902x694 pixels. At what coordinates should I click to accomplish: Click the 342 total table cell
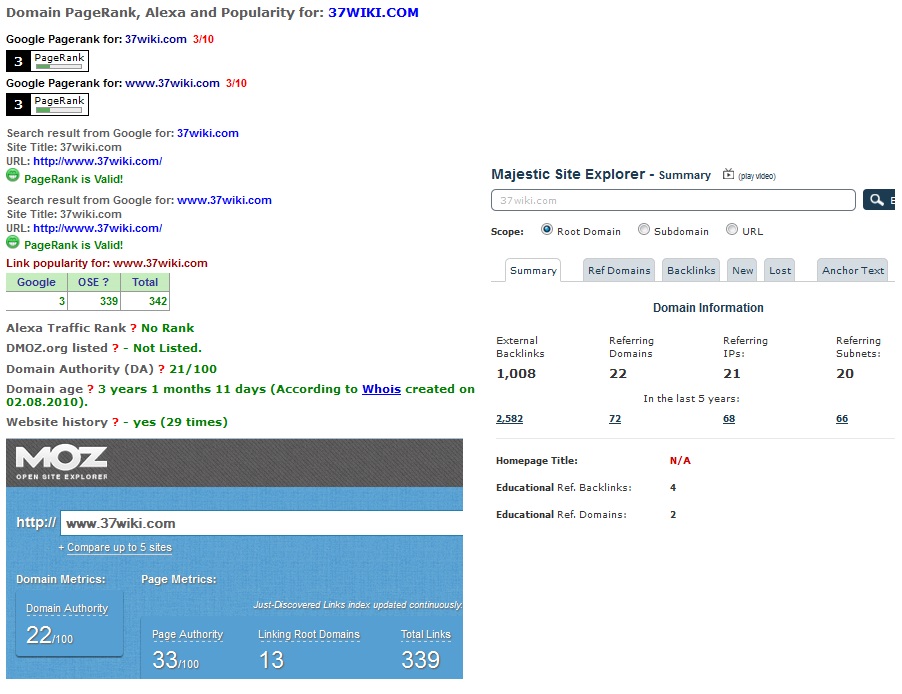[145, 301]
